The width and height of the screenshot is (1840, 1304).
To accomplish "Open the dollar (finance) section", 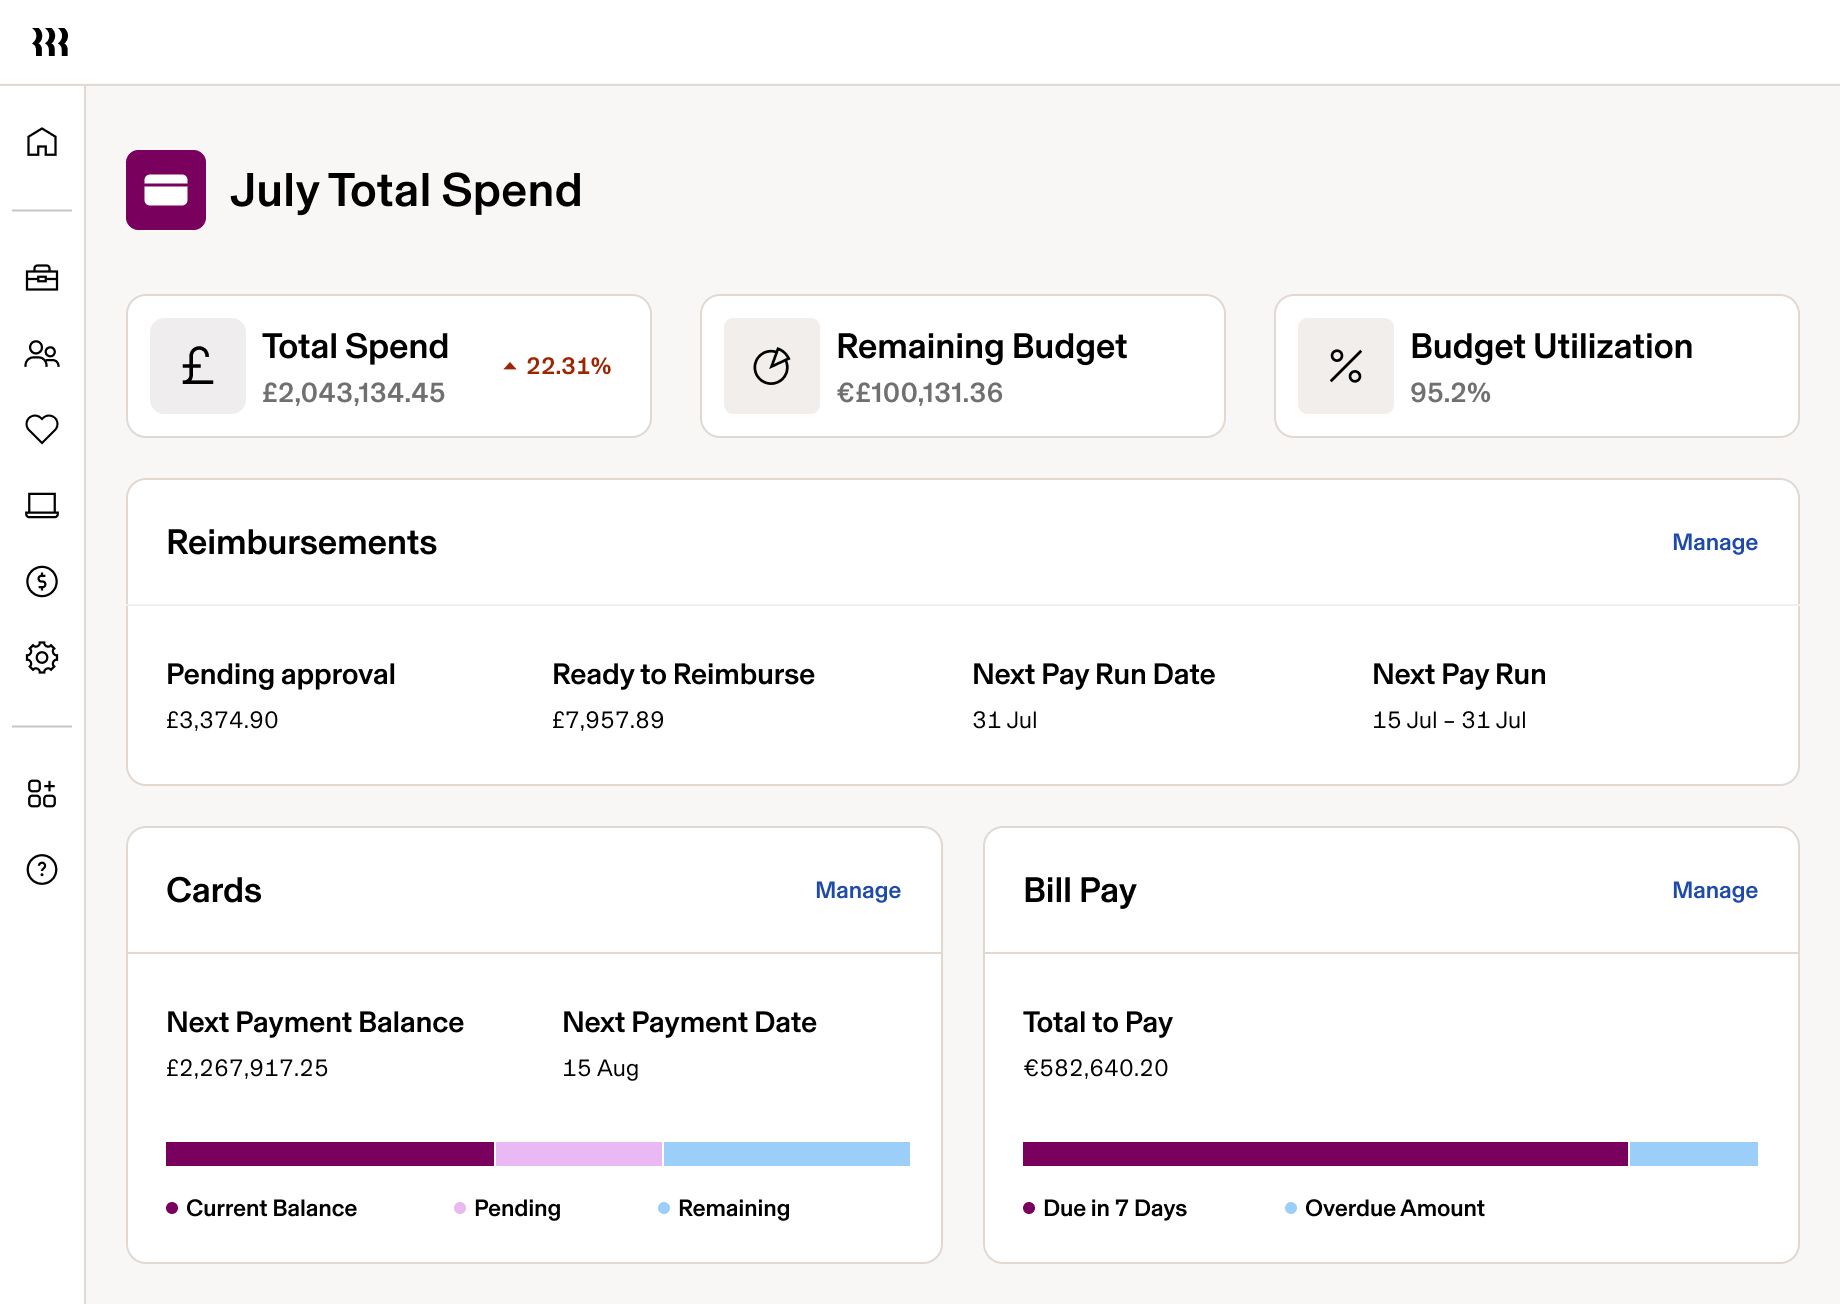I will [x=42, y=582].
